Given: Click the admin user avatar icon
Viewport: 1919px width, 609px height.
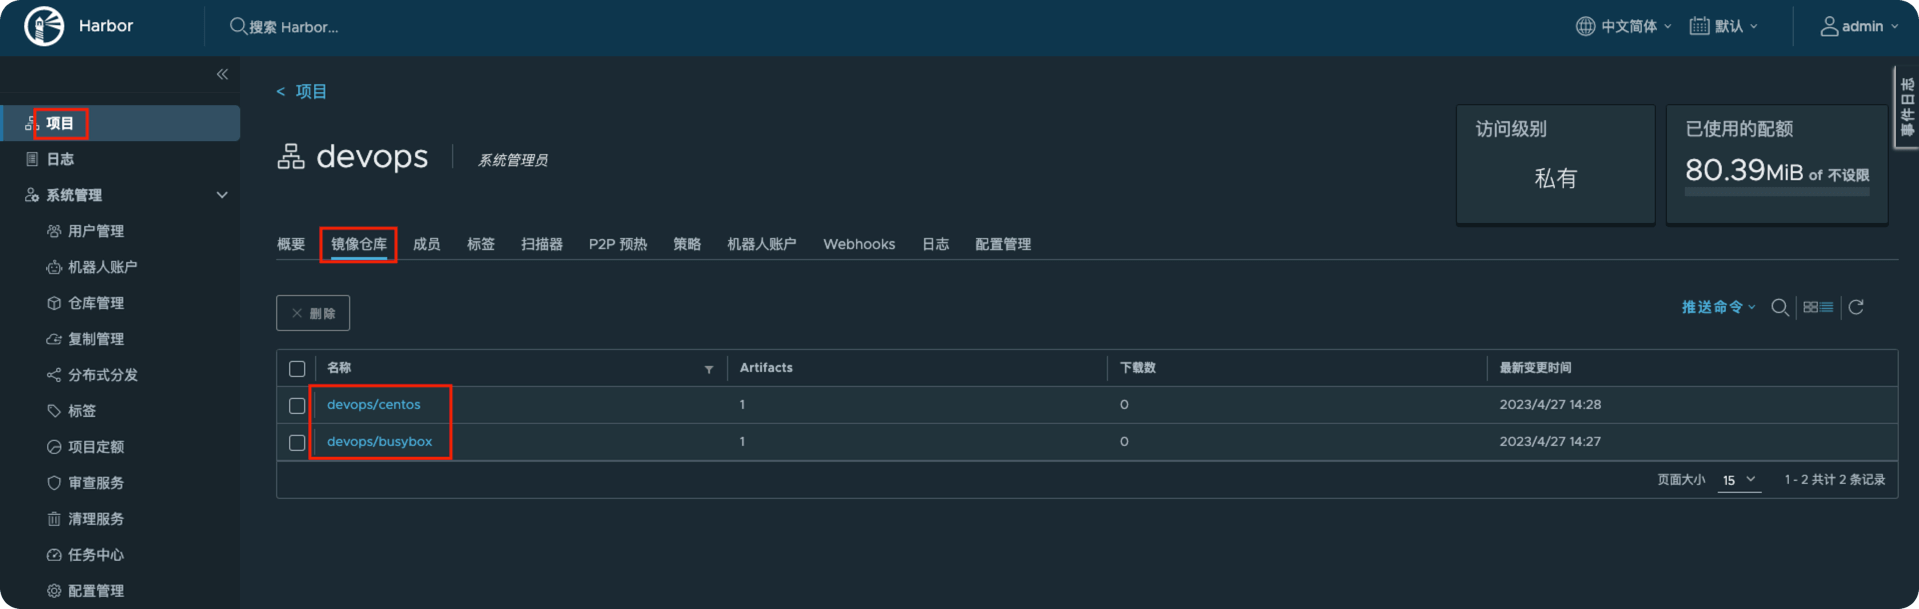Looking at the screenshot, I should pos(1829,26).
